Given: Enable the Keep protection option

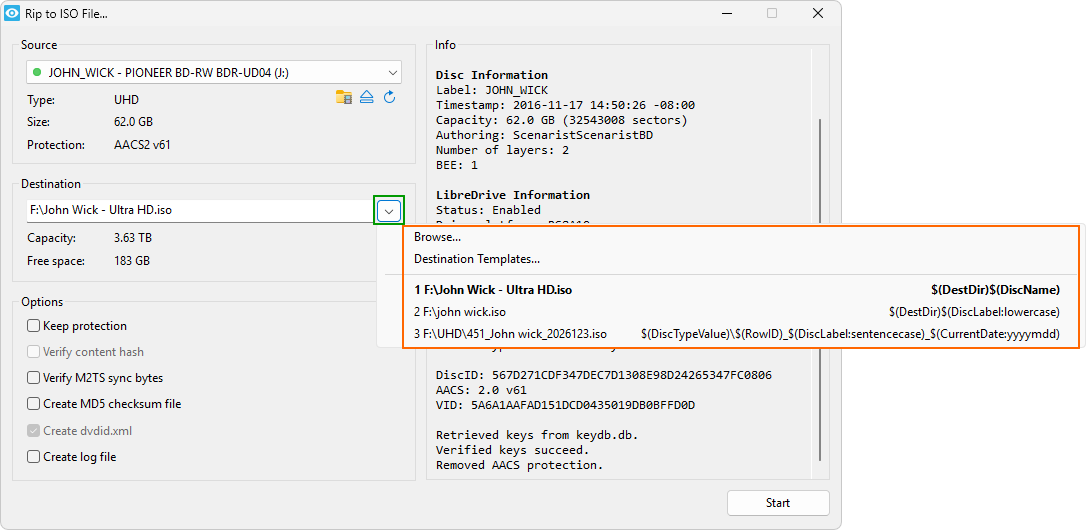Looking at the screenshot, I should (34, 326).
